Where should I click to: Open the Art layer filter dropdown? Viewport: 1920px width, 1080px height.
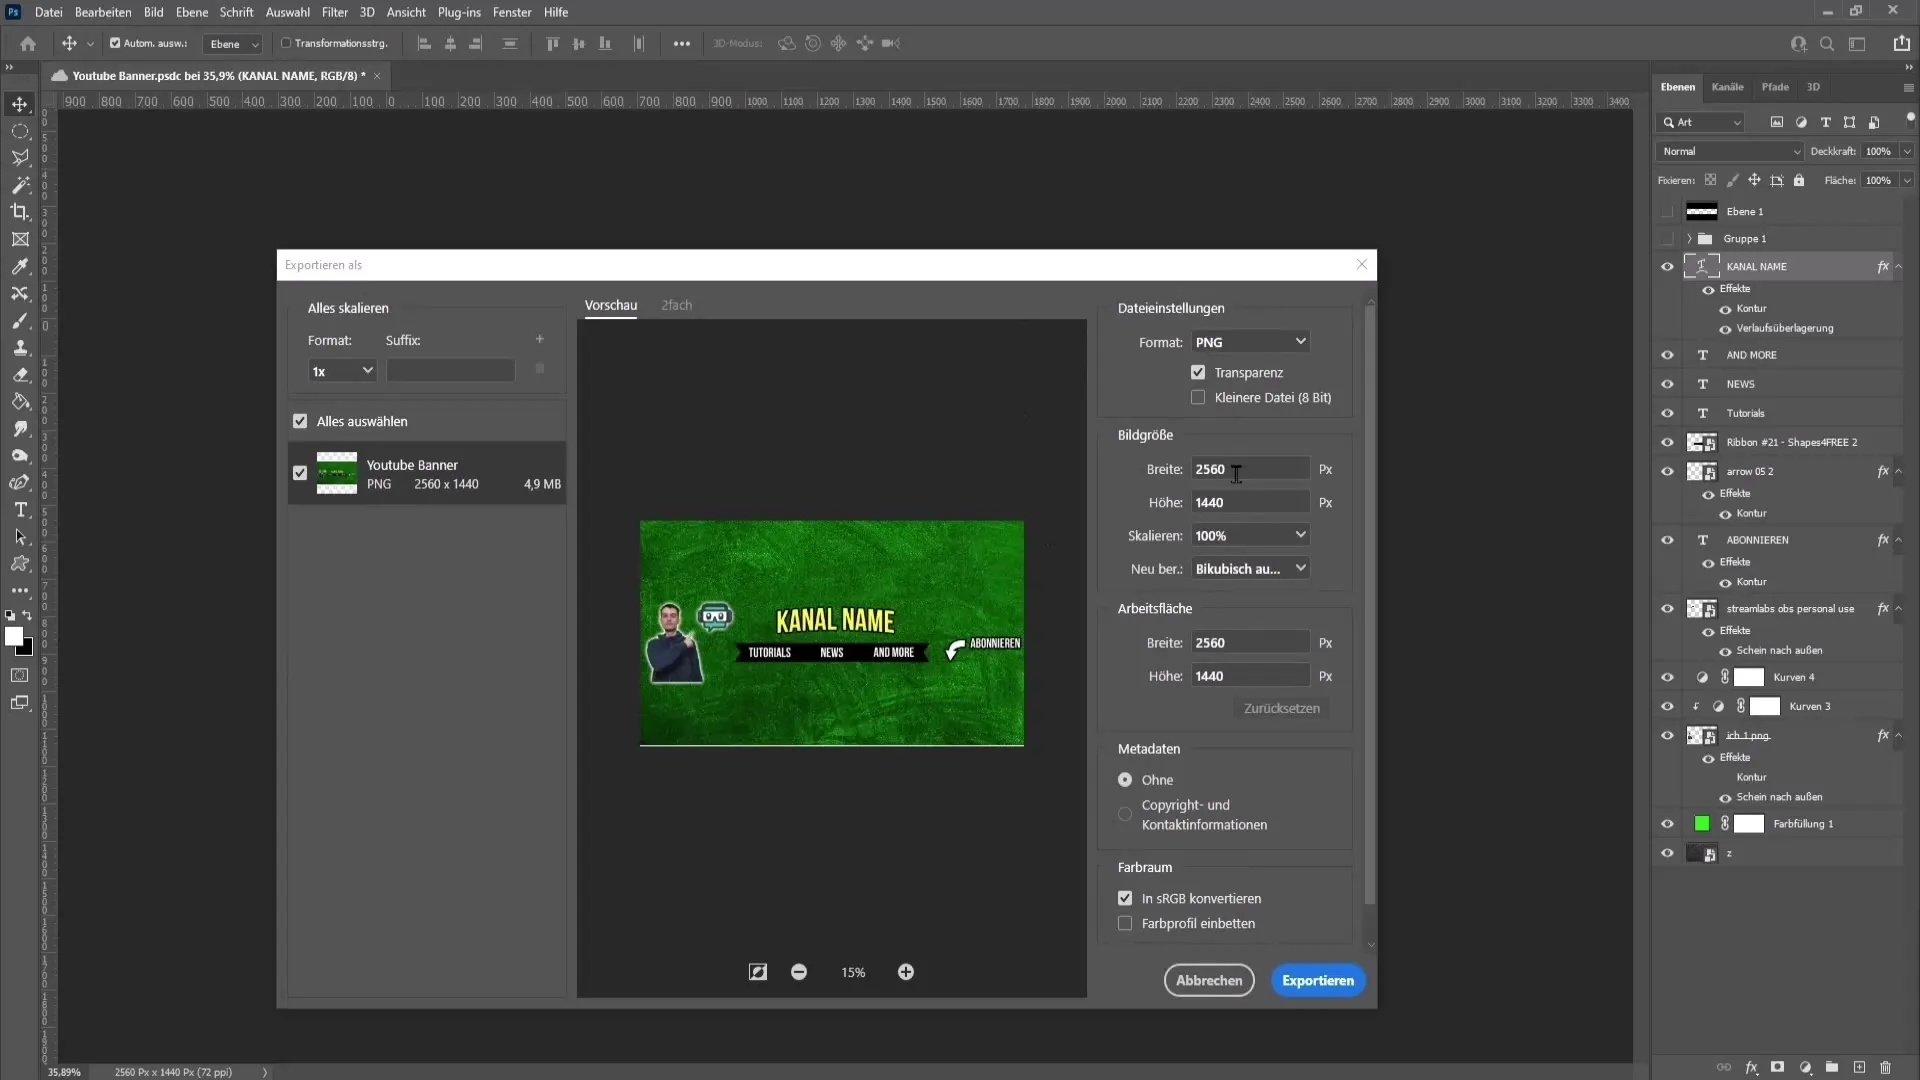(1702, 122)
